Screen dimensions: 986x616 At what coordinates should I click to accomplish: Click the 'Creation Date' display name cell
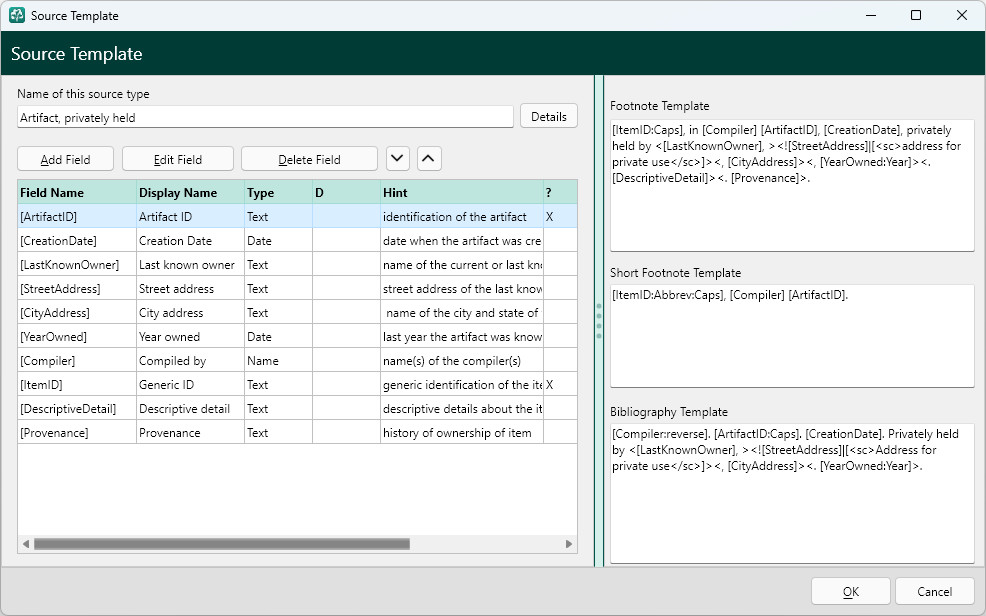coord(191,240)
